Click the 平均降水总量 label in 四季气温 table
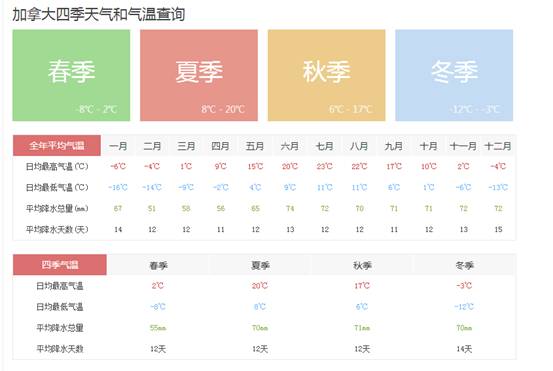The image size is (553, 371). pos(60,328)
